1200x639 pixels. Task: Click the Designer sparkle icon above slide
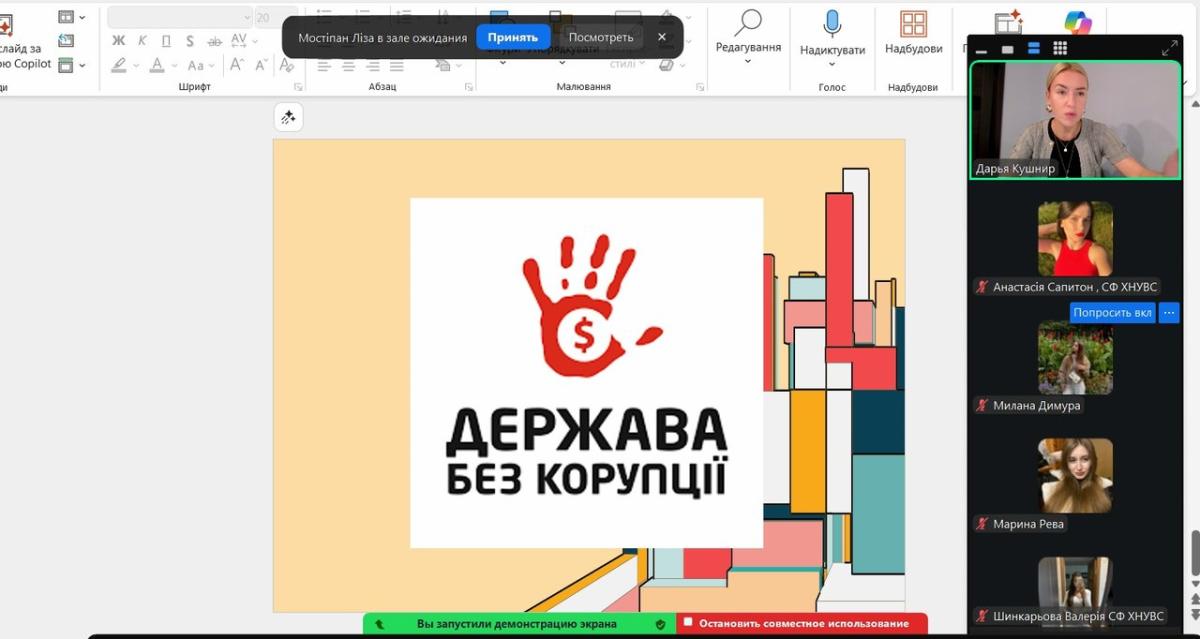click(288, 118)
